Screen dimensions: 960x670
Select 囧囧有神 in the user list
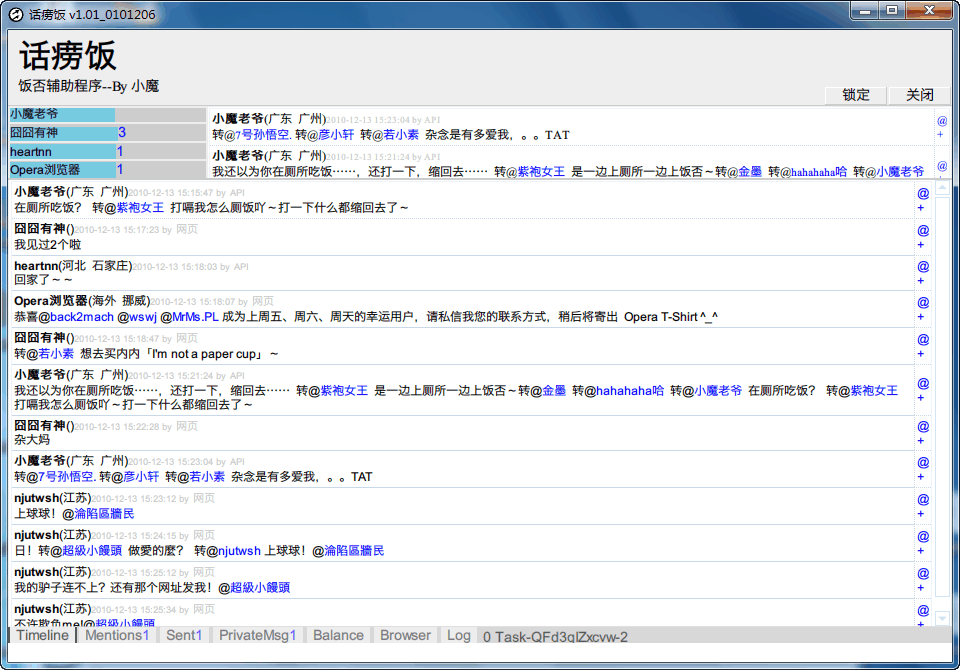(x=62, y=133)
